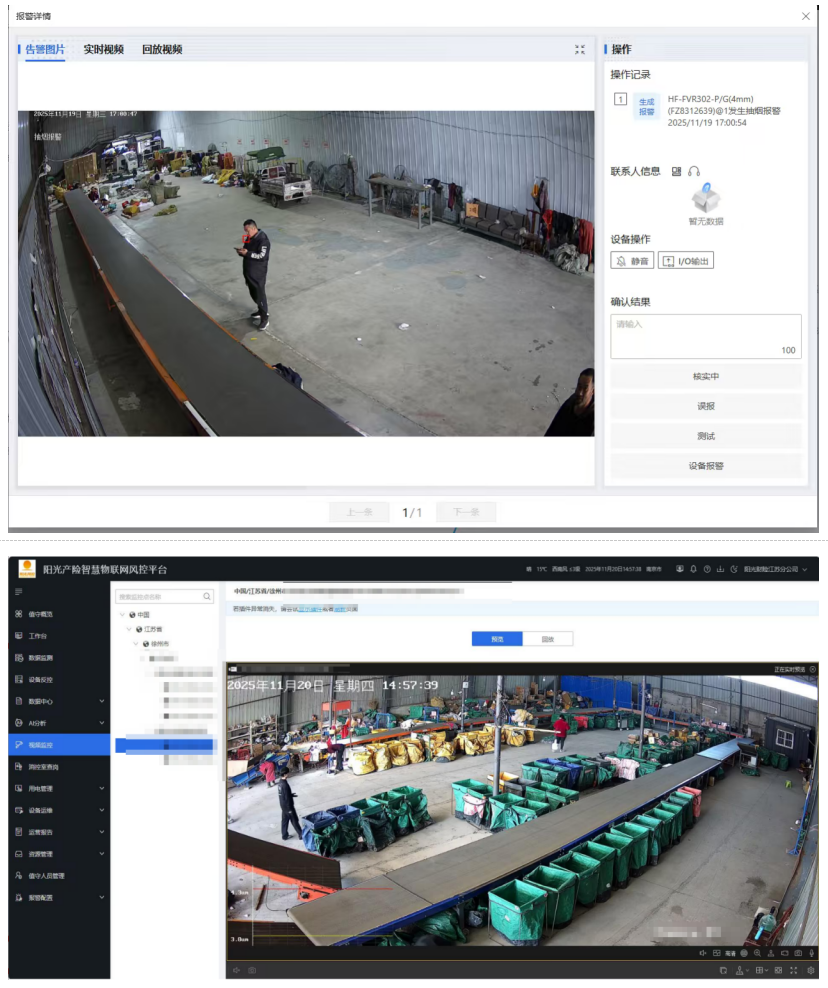828x988 pixels.
Task: Expand alarm image to fullscreen
Action: (580, 49)
